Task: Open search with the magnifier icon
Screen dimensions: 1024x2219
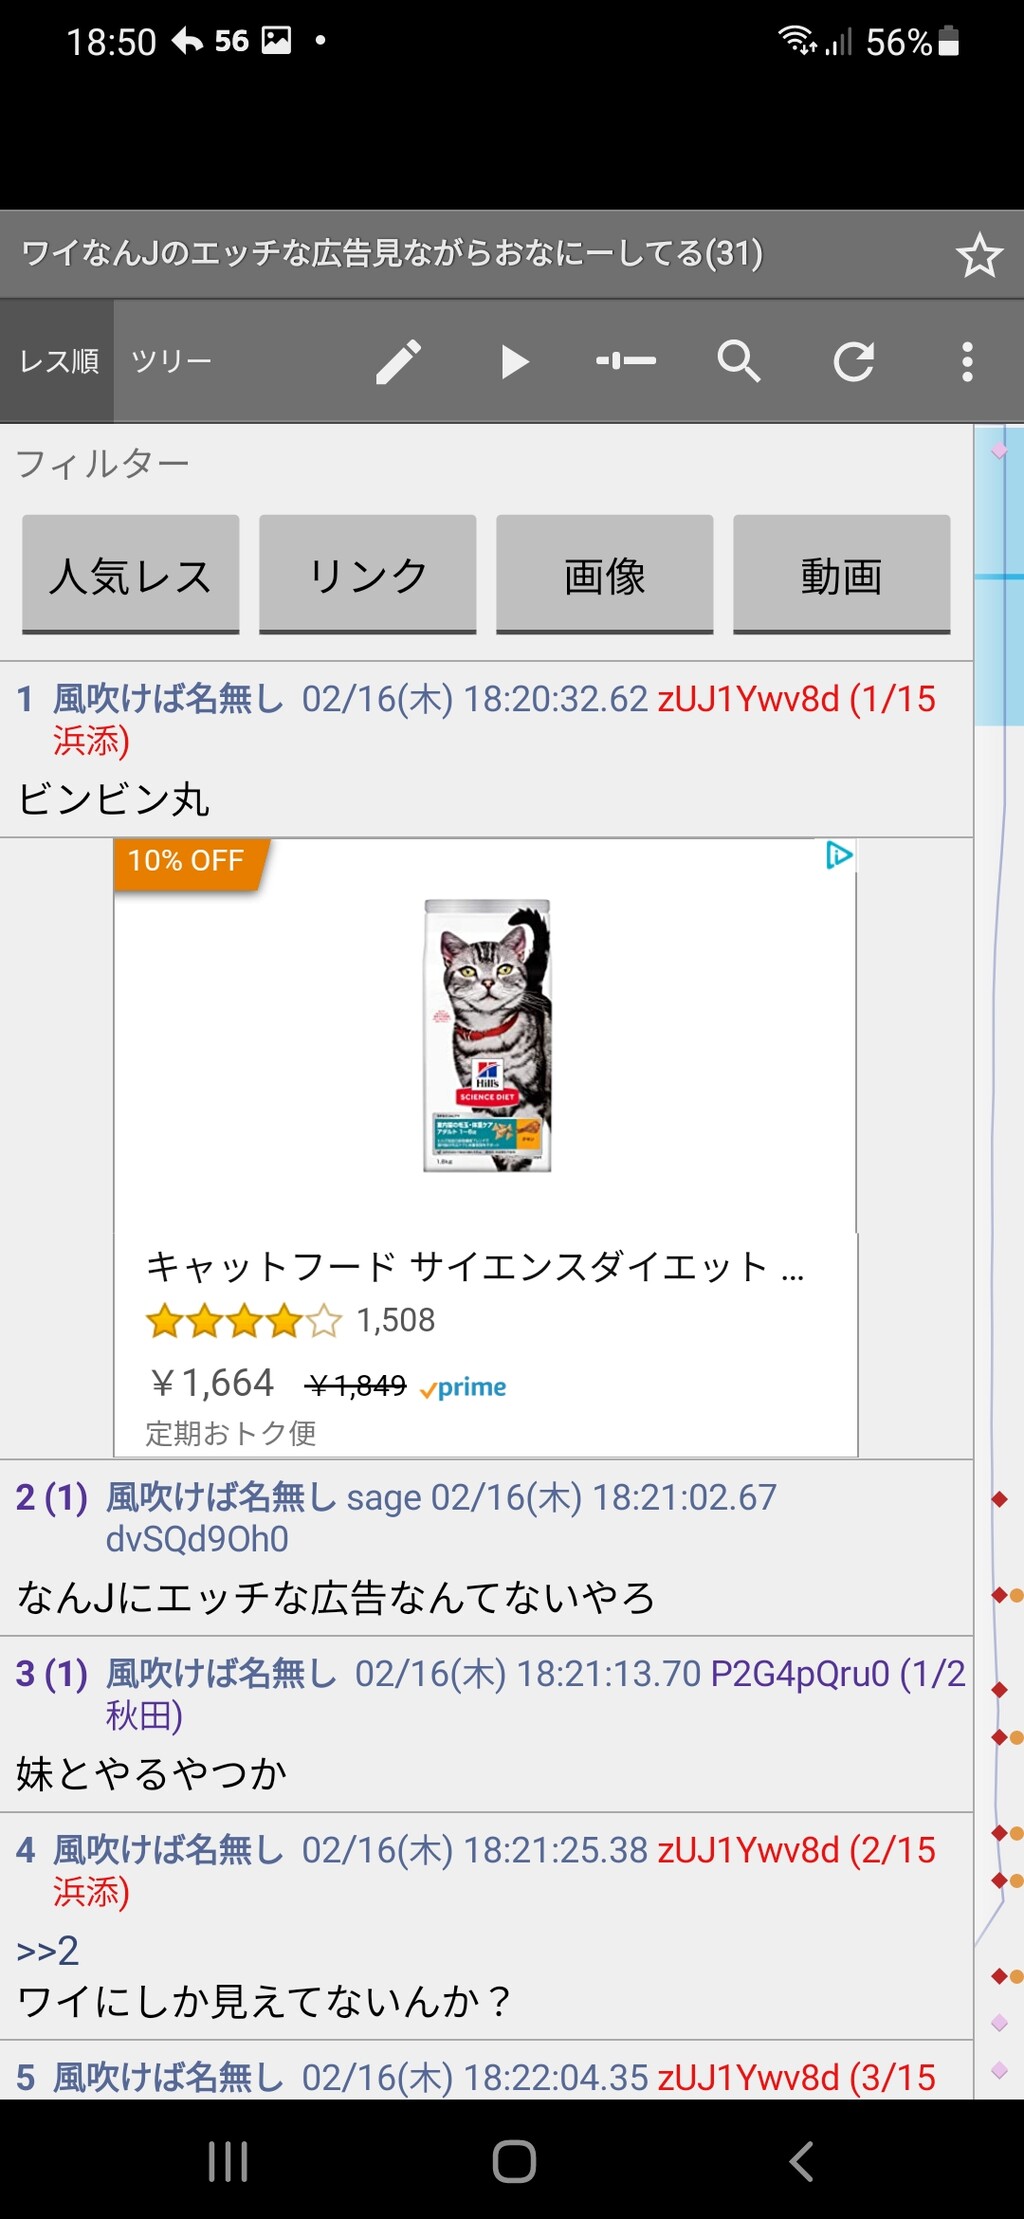Action: [x=739, y=361]
